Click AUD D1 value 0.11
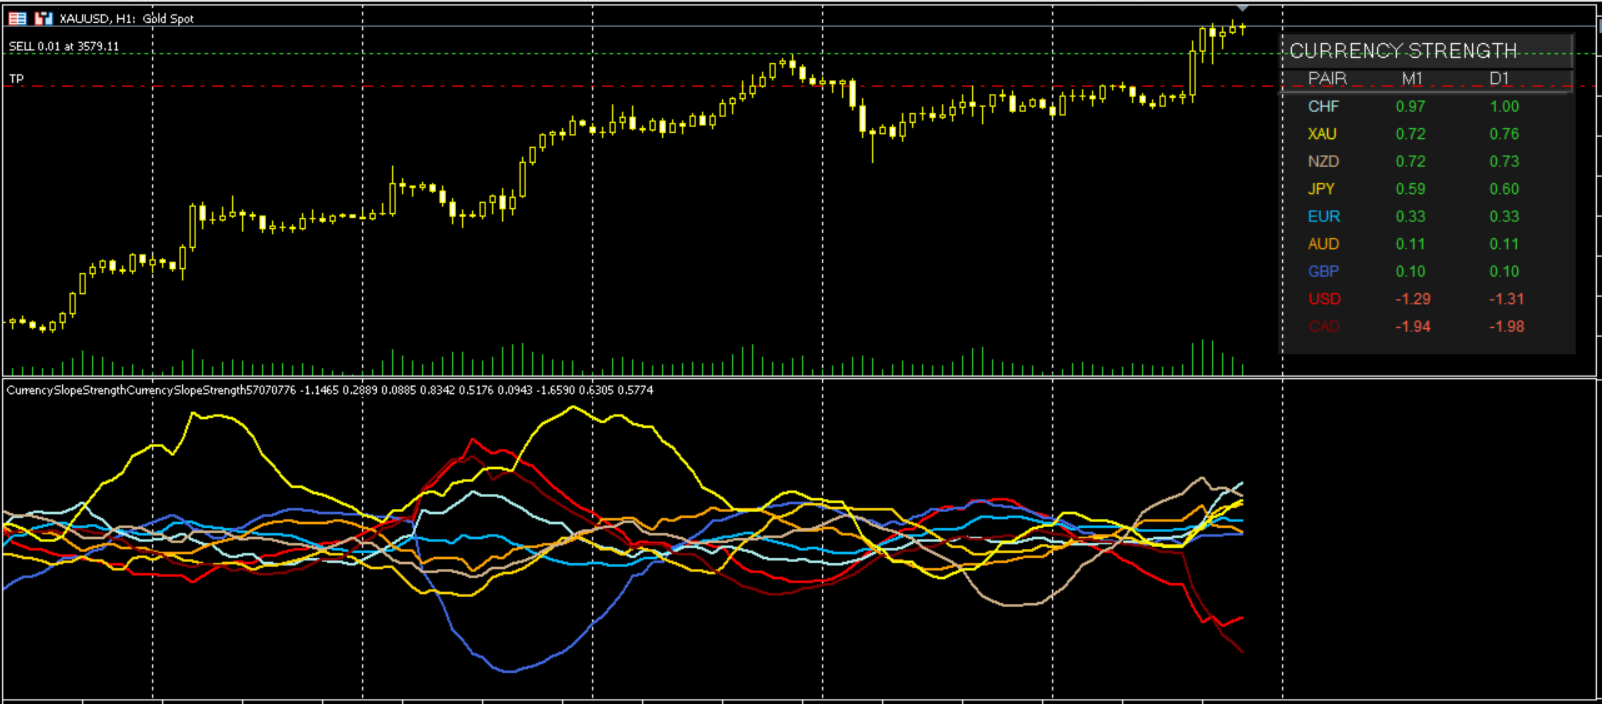 pyautogui.click(x=1504, y=244)
